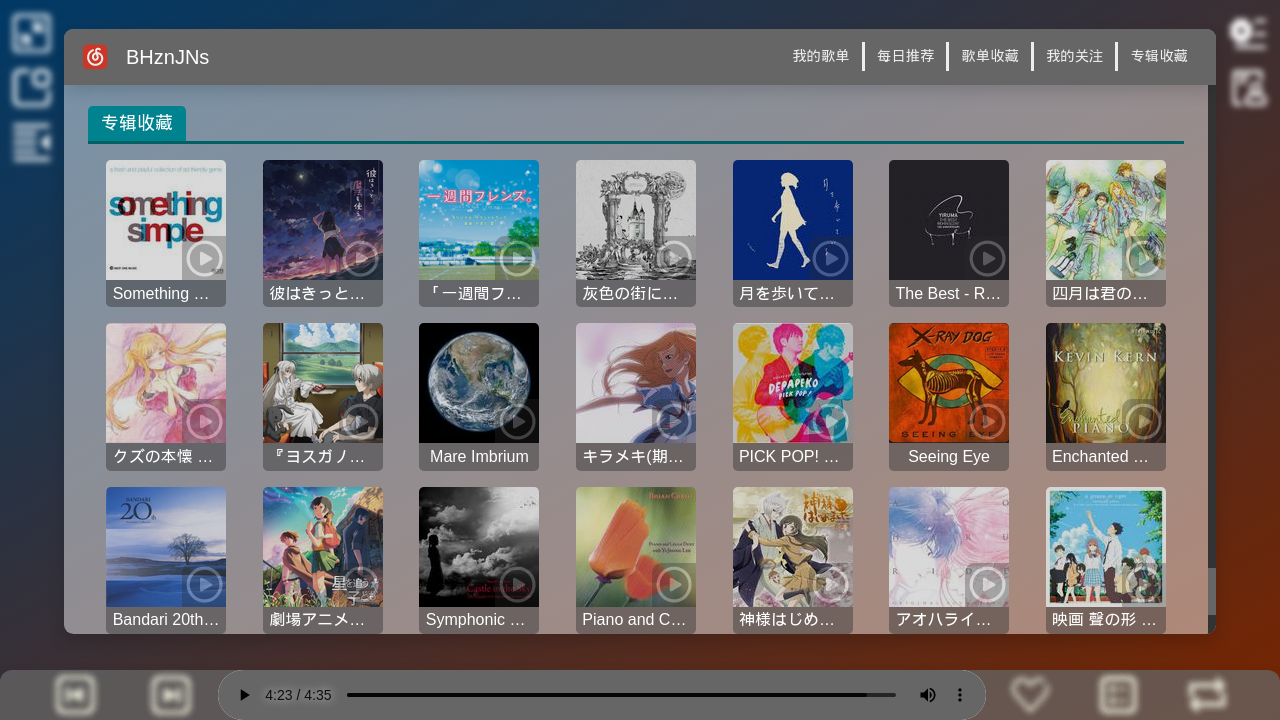This screenshot has height=720, width=1280.
Task: Mute audio with the speaker icon
Action: coord(928,695)
